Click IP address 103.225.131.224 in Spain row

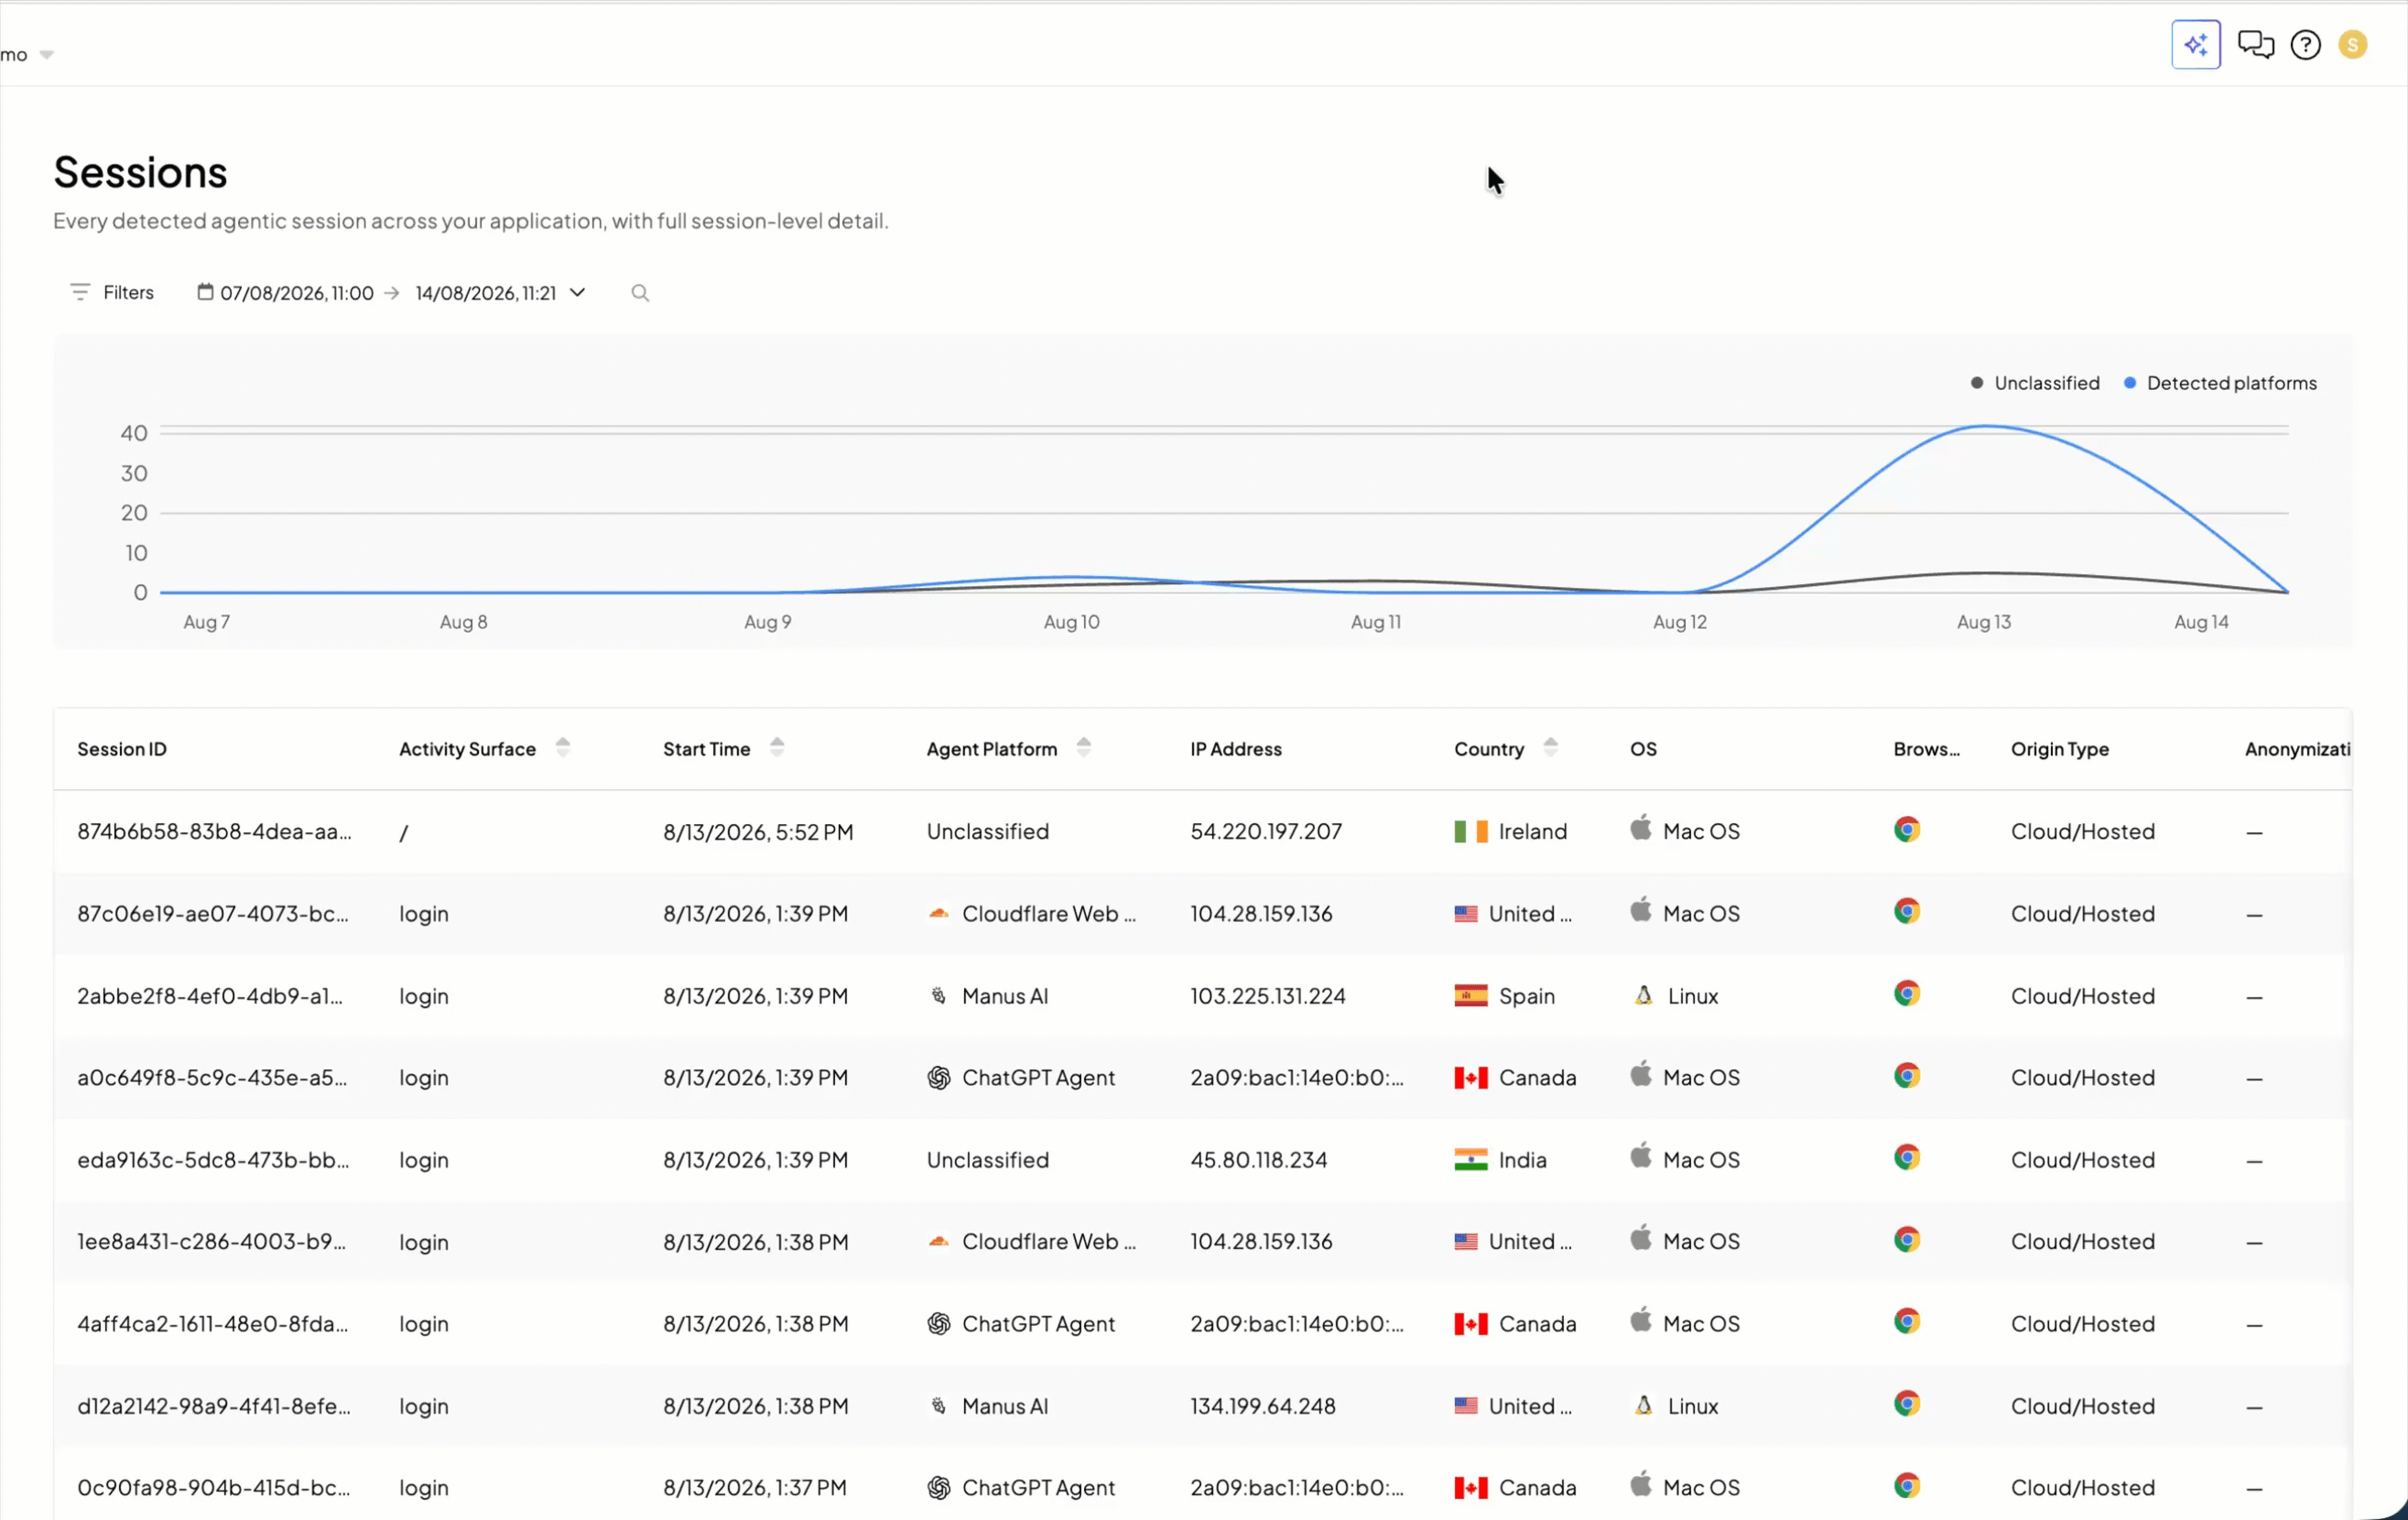pyautogui.click(x=1267, y=996)
